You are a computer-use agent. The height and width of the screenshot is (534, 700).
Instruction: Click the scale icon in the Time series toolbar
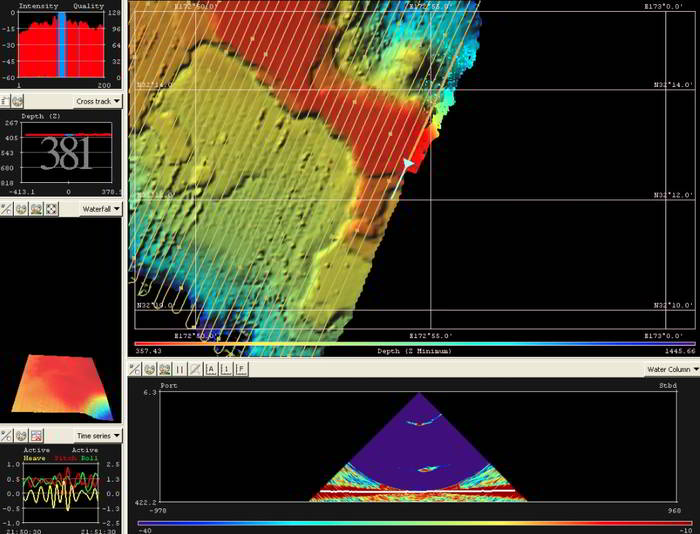pyautogui.click(x=6, y=436)
